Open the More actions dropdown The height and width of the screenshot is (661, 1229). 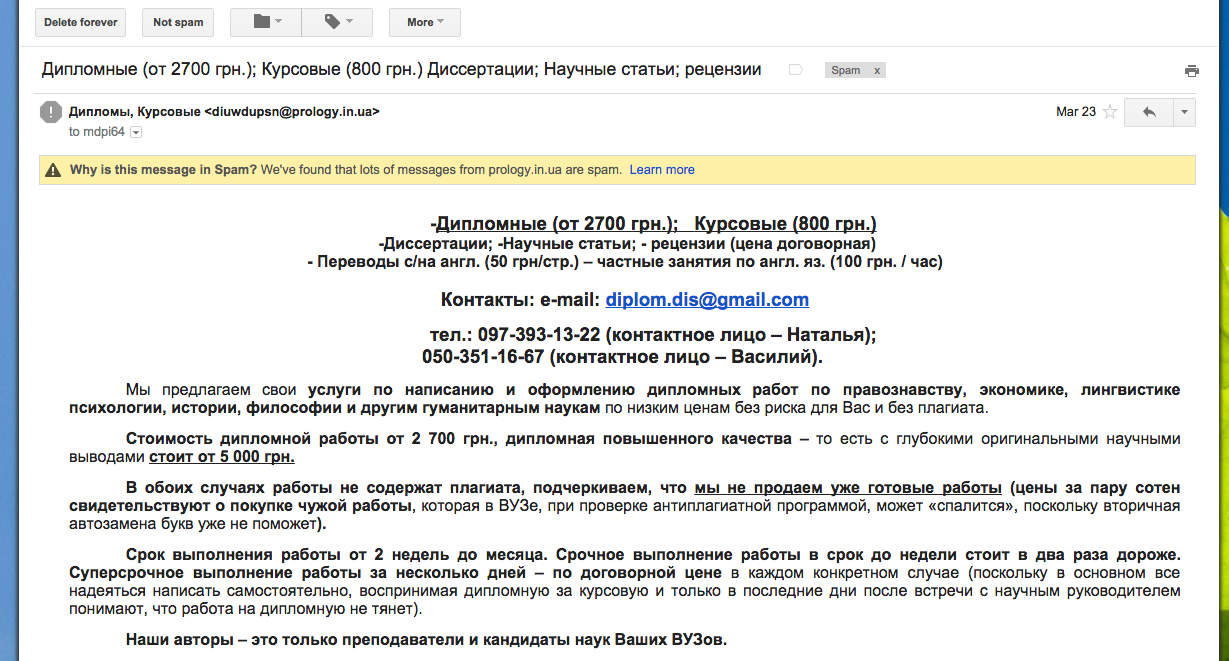[424, 22]
